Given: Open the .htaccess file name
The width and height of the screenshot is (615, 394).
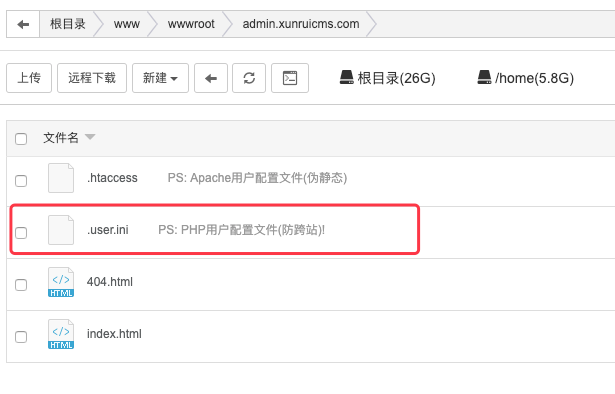Looking at the screenshot, I should 112,178.
